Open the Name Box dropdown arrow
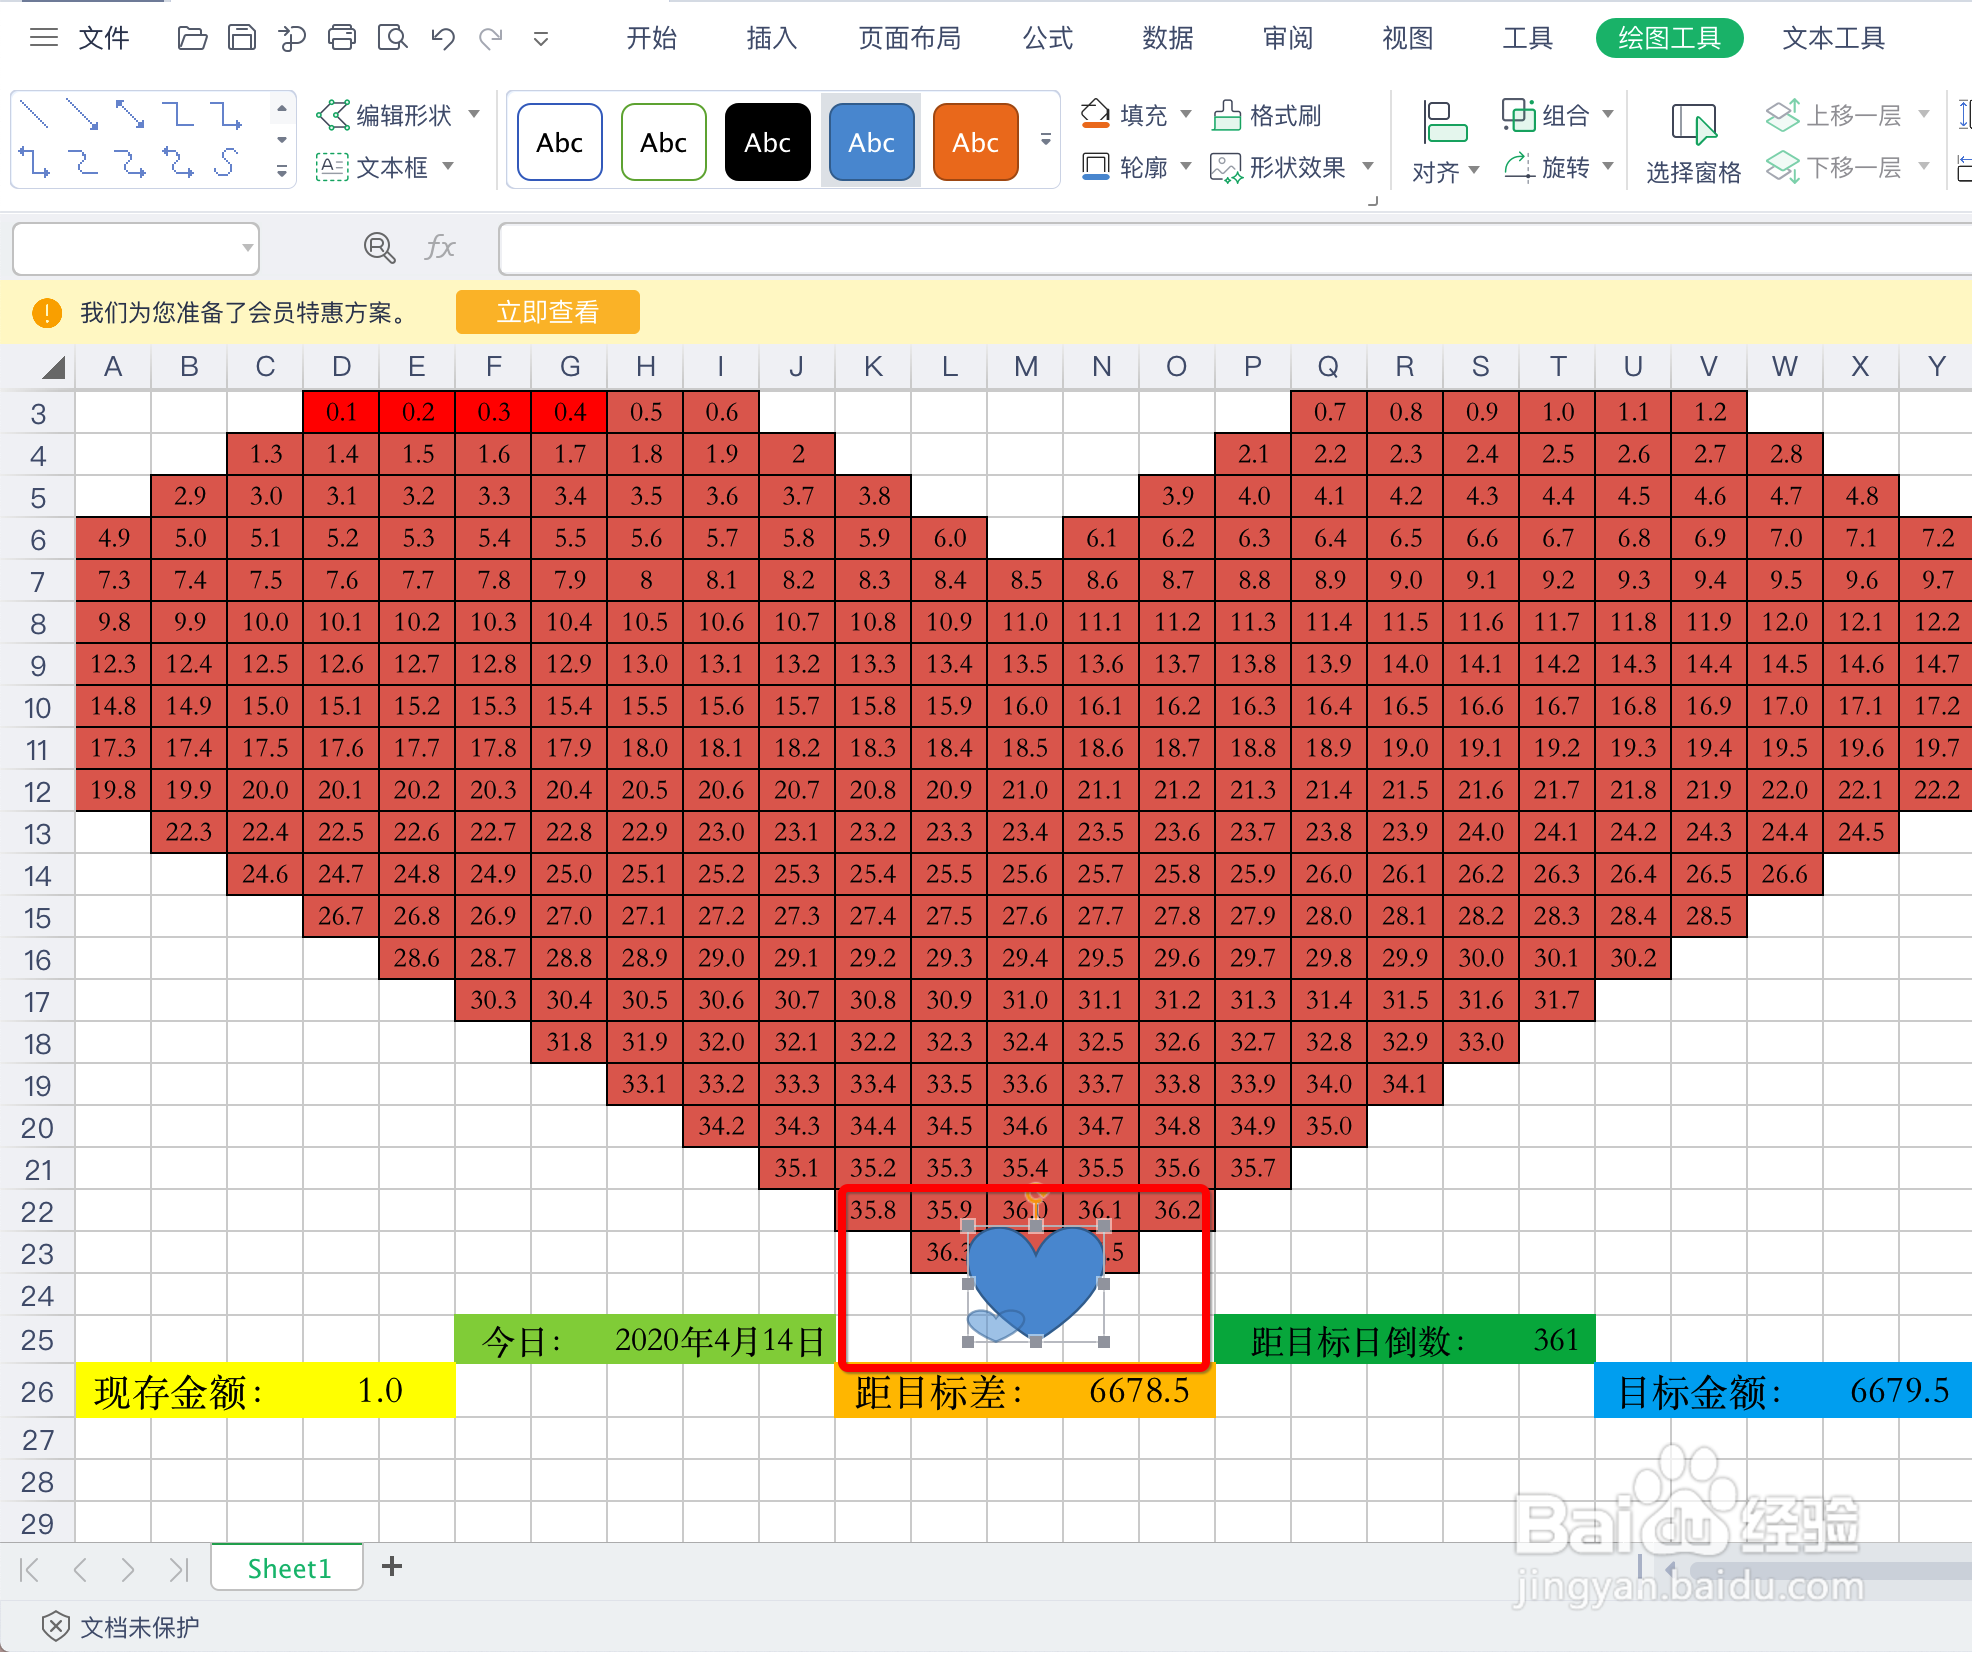Viewport: 1972px width, 1654px height. pyautogui.click(x=246, y=247)
